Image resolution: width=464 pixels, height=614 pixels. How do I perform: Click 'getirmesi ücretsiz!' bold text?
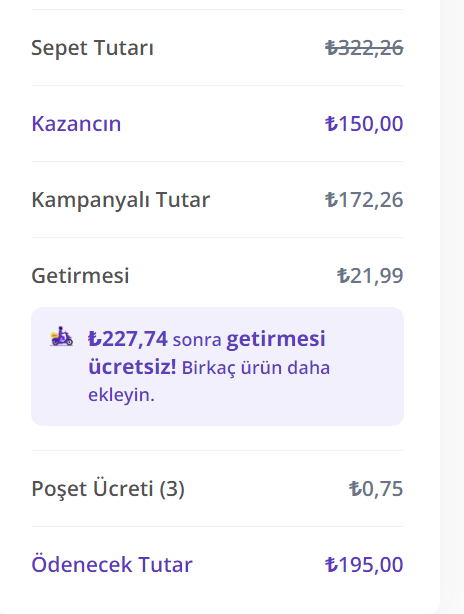coord(207,353)
